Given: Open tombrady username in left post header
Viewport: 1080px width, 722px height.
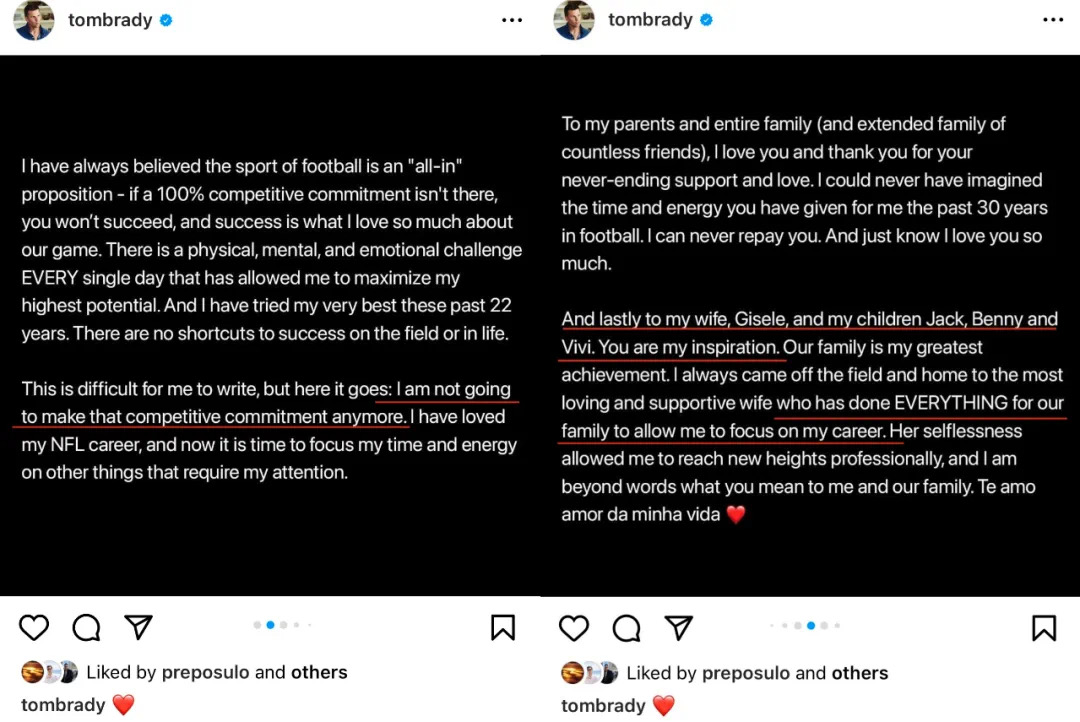Looking at the screenshot, I should (110, 20).
